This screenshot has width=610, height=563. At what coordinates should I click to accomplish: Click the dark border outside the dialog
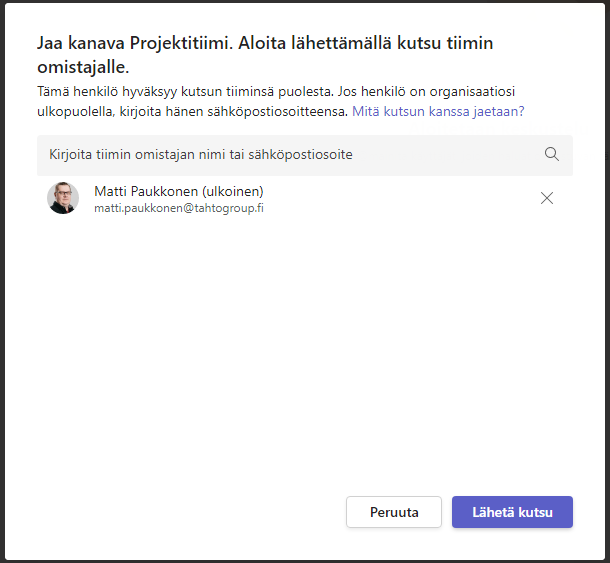click(2, 280)
